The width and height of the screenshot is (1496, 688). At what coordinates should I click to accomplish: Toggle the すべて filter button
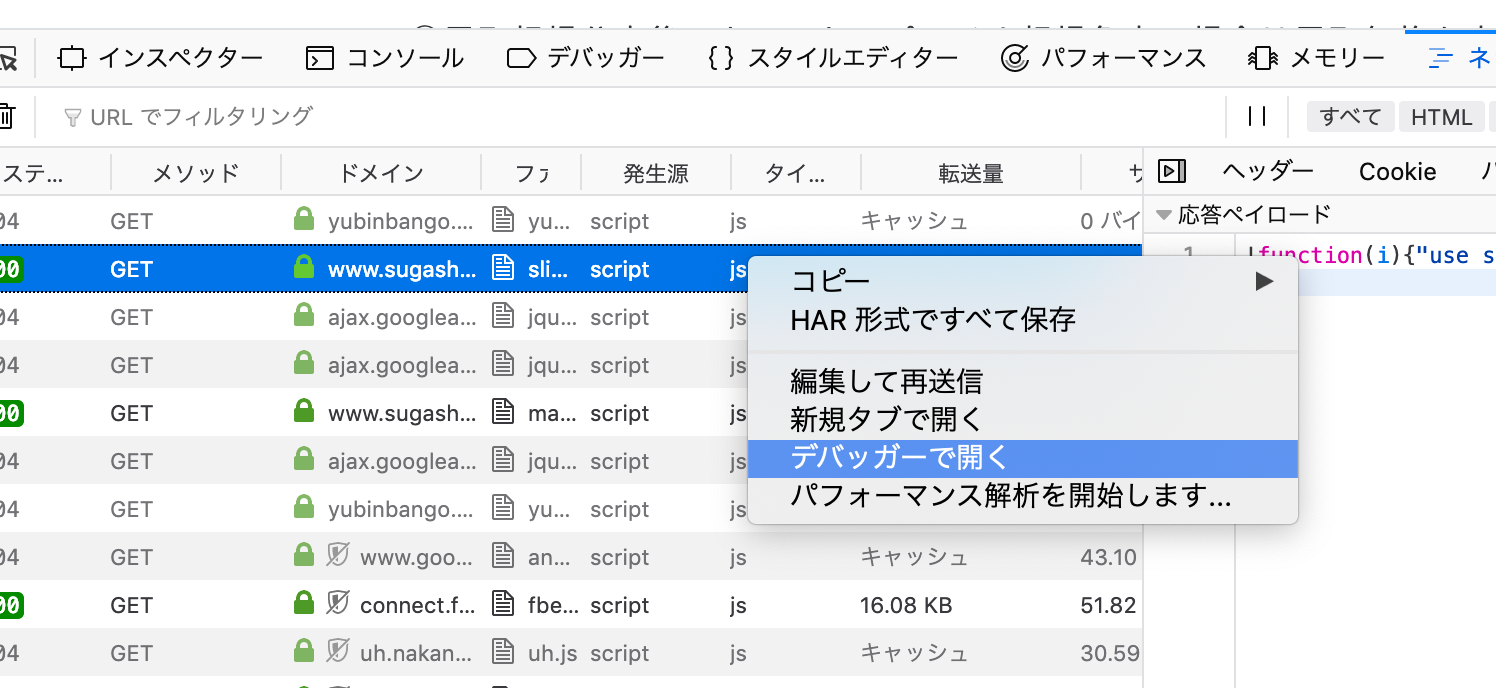[x=1349, y=117]
